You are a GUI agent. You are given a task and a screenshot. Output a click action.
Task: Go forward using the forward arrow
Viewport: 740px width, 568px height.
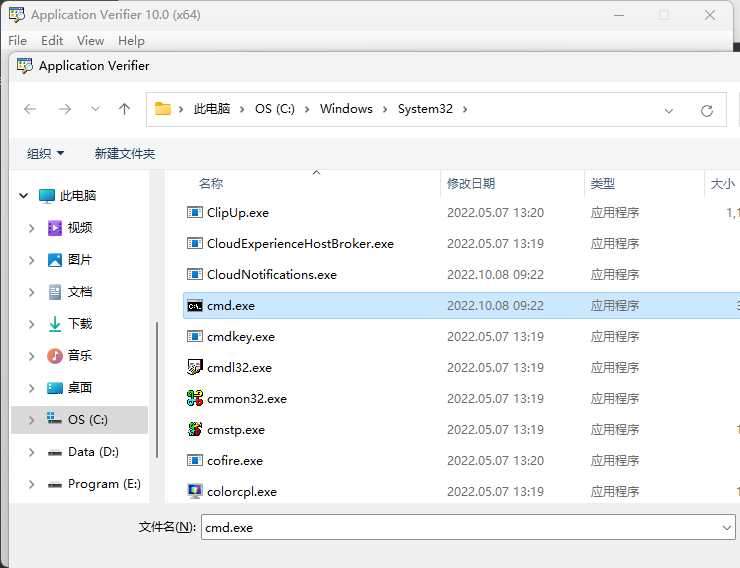click(65, 109)
